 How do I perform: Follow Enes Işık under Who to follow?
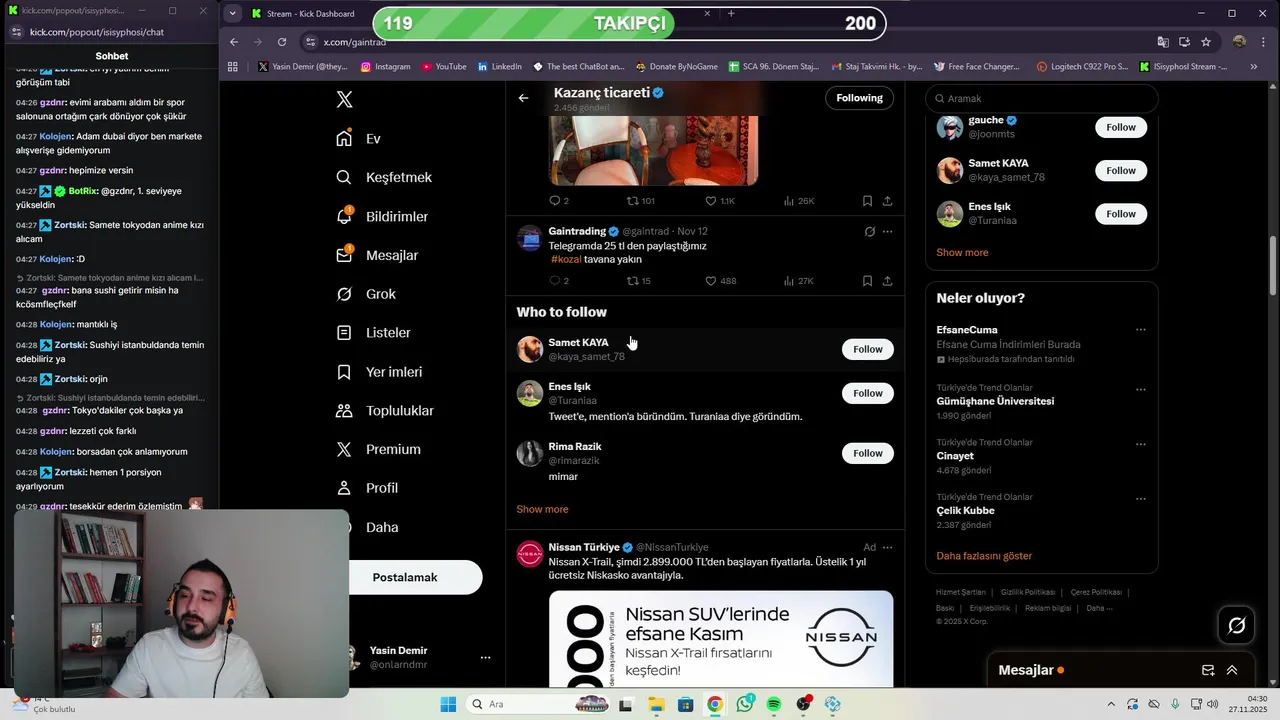[868, 393]
